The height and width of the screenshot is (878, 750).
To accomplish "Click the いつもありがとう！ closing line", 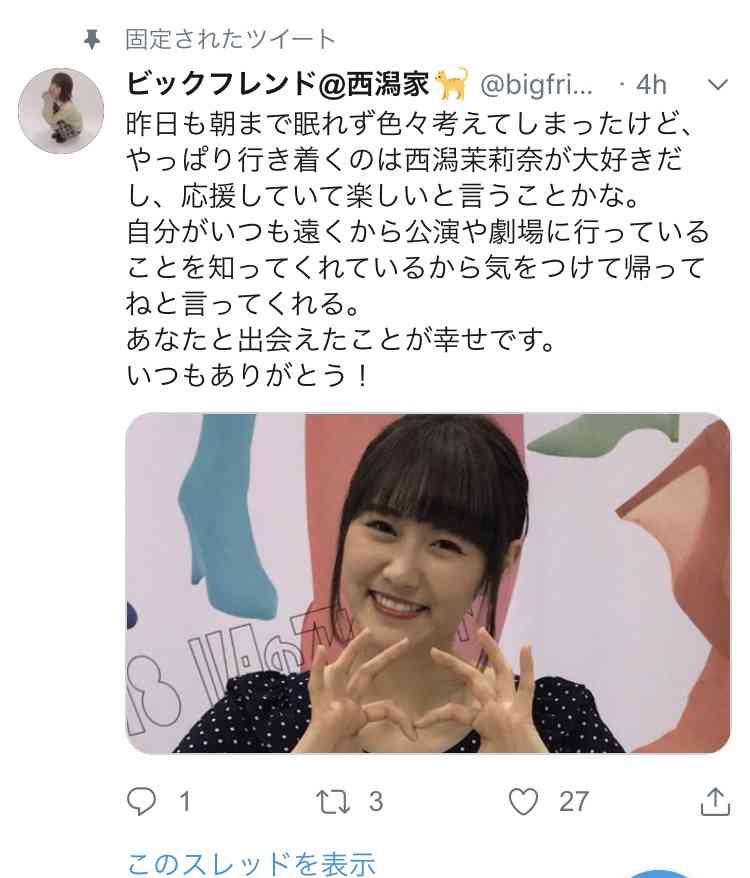I will coord(248,375).
